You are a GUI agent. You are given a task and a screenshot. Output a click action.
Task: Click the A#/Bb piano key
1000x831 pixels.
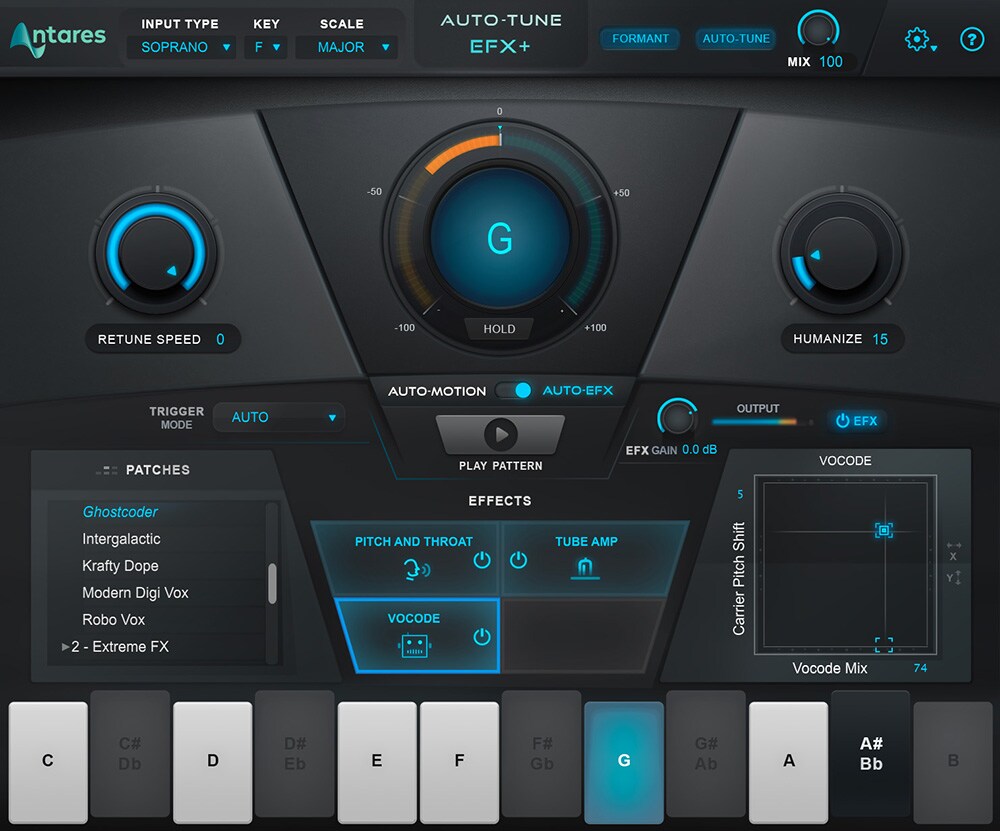(x=871, y=753)
